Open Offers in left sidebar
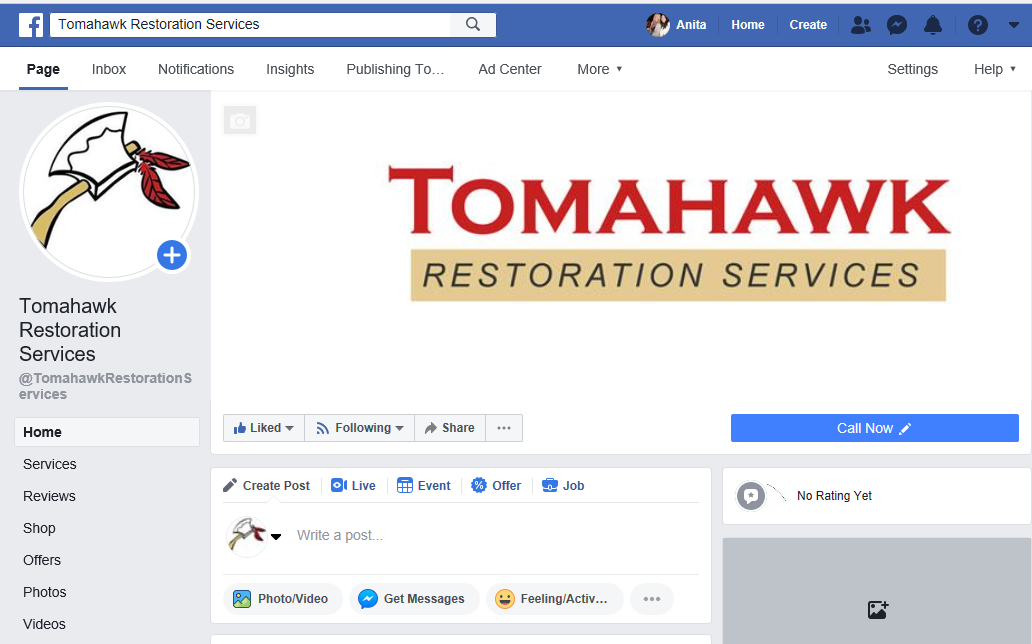This screenshot has height=644, width=1032. tap(42, 560)
